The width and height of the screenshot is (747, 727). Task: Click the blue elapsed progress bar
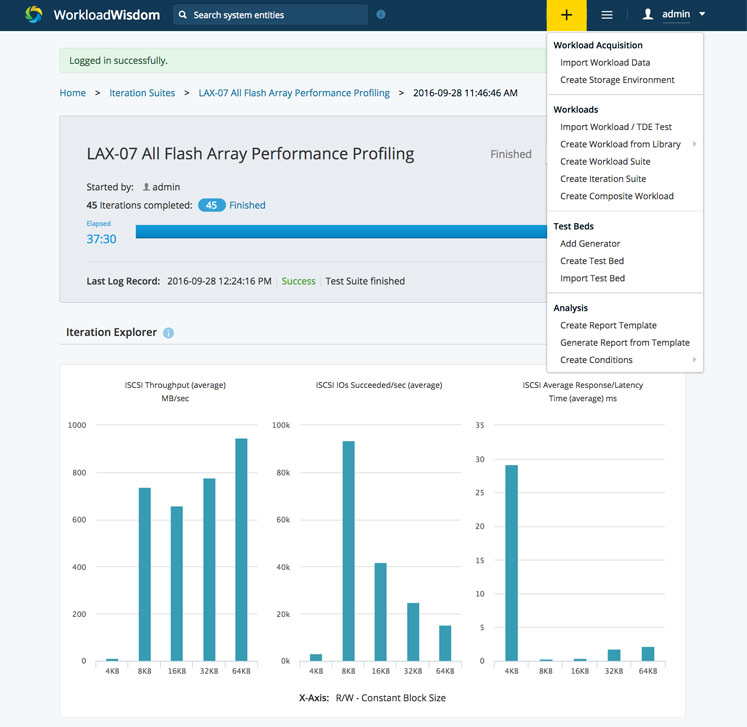340,232
